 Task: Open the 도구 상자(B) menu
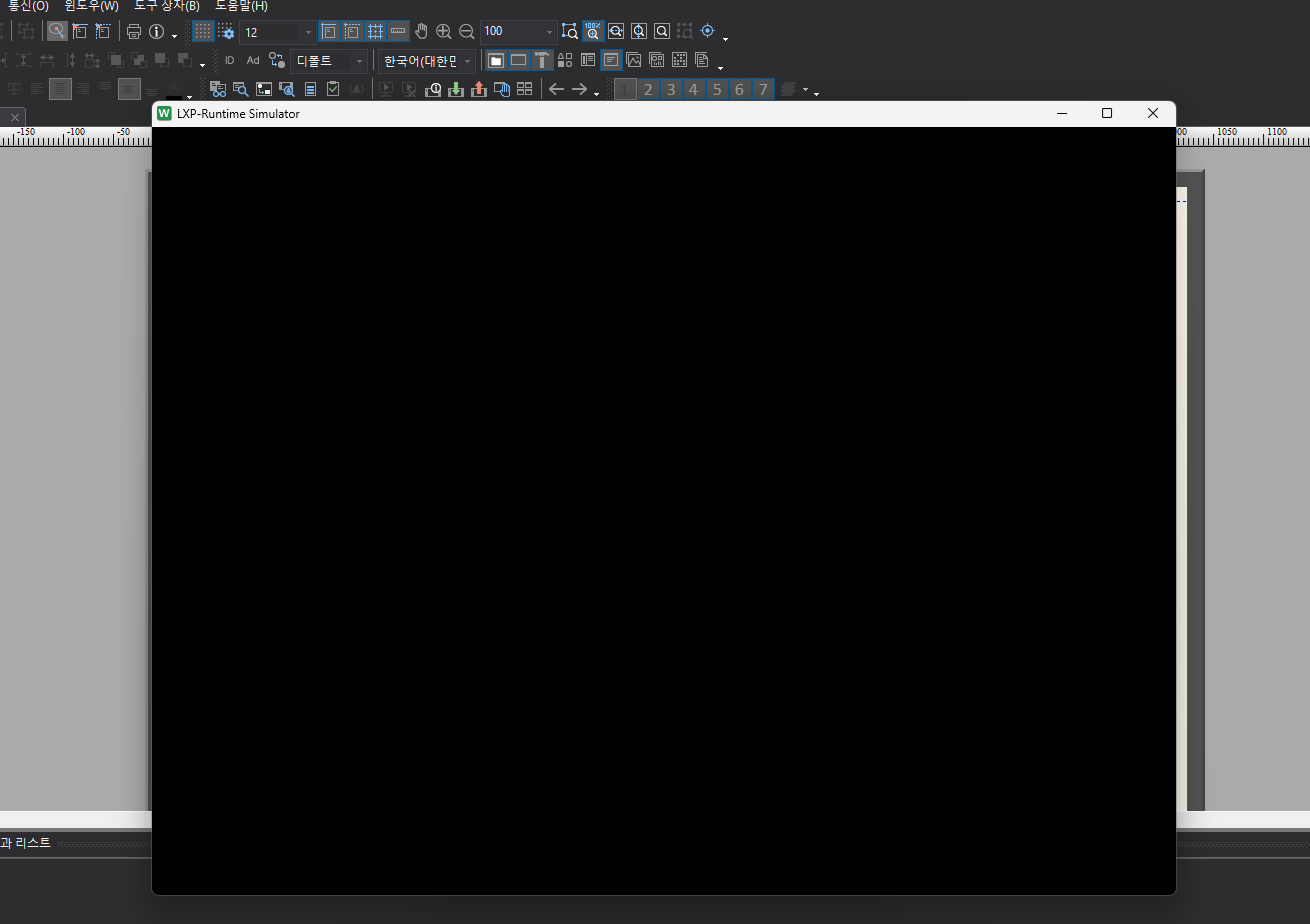167,6
